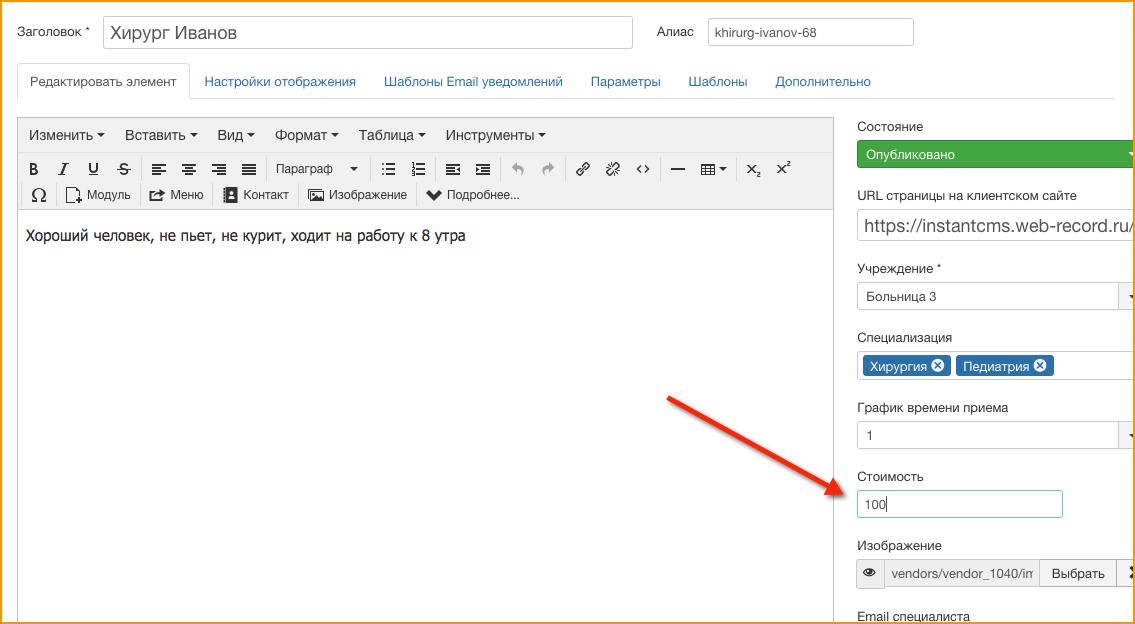Open the Вставить editor menu
The width and height of the screenshot is (1135, 624).
click(161, 135)
